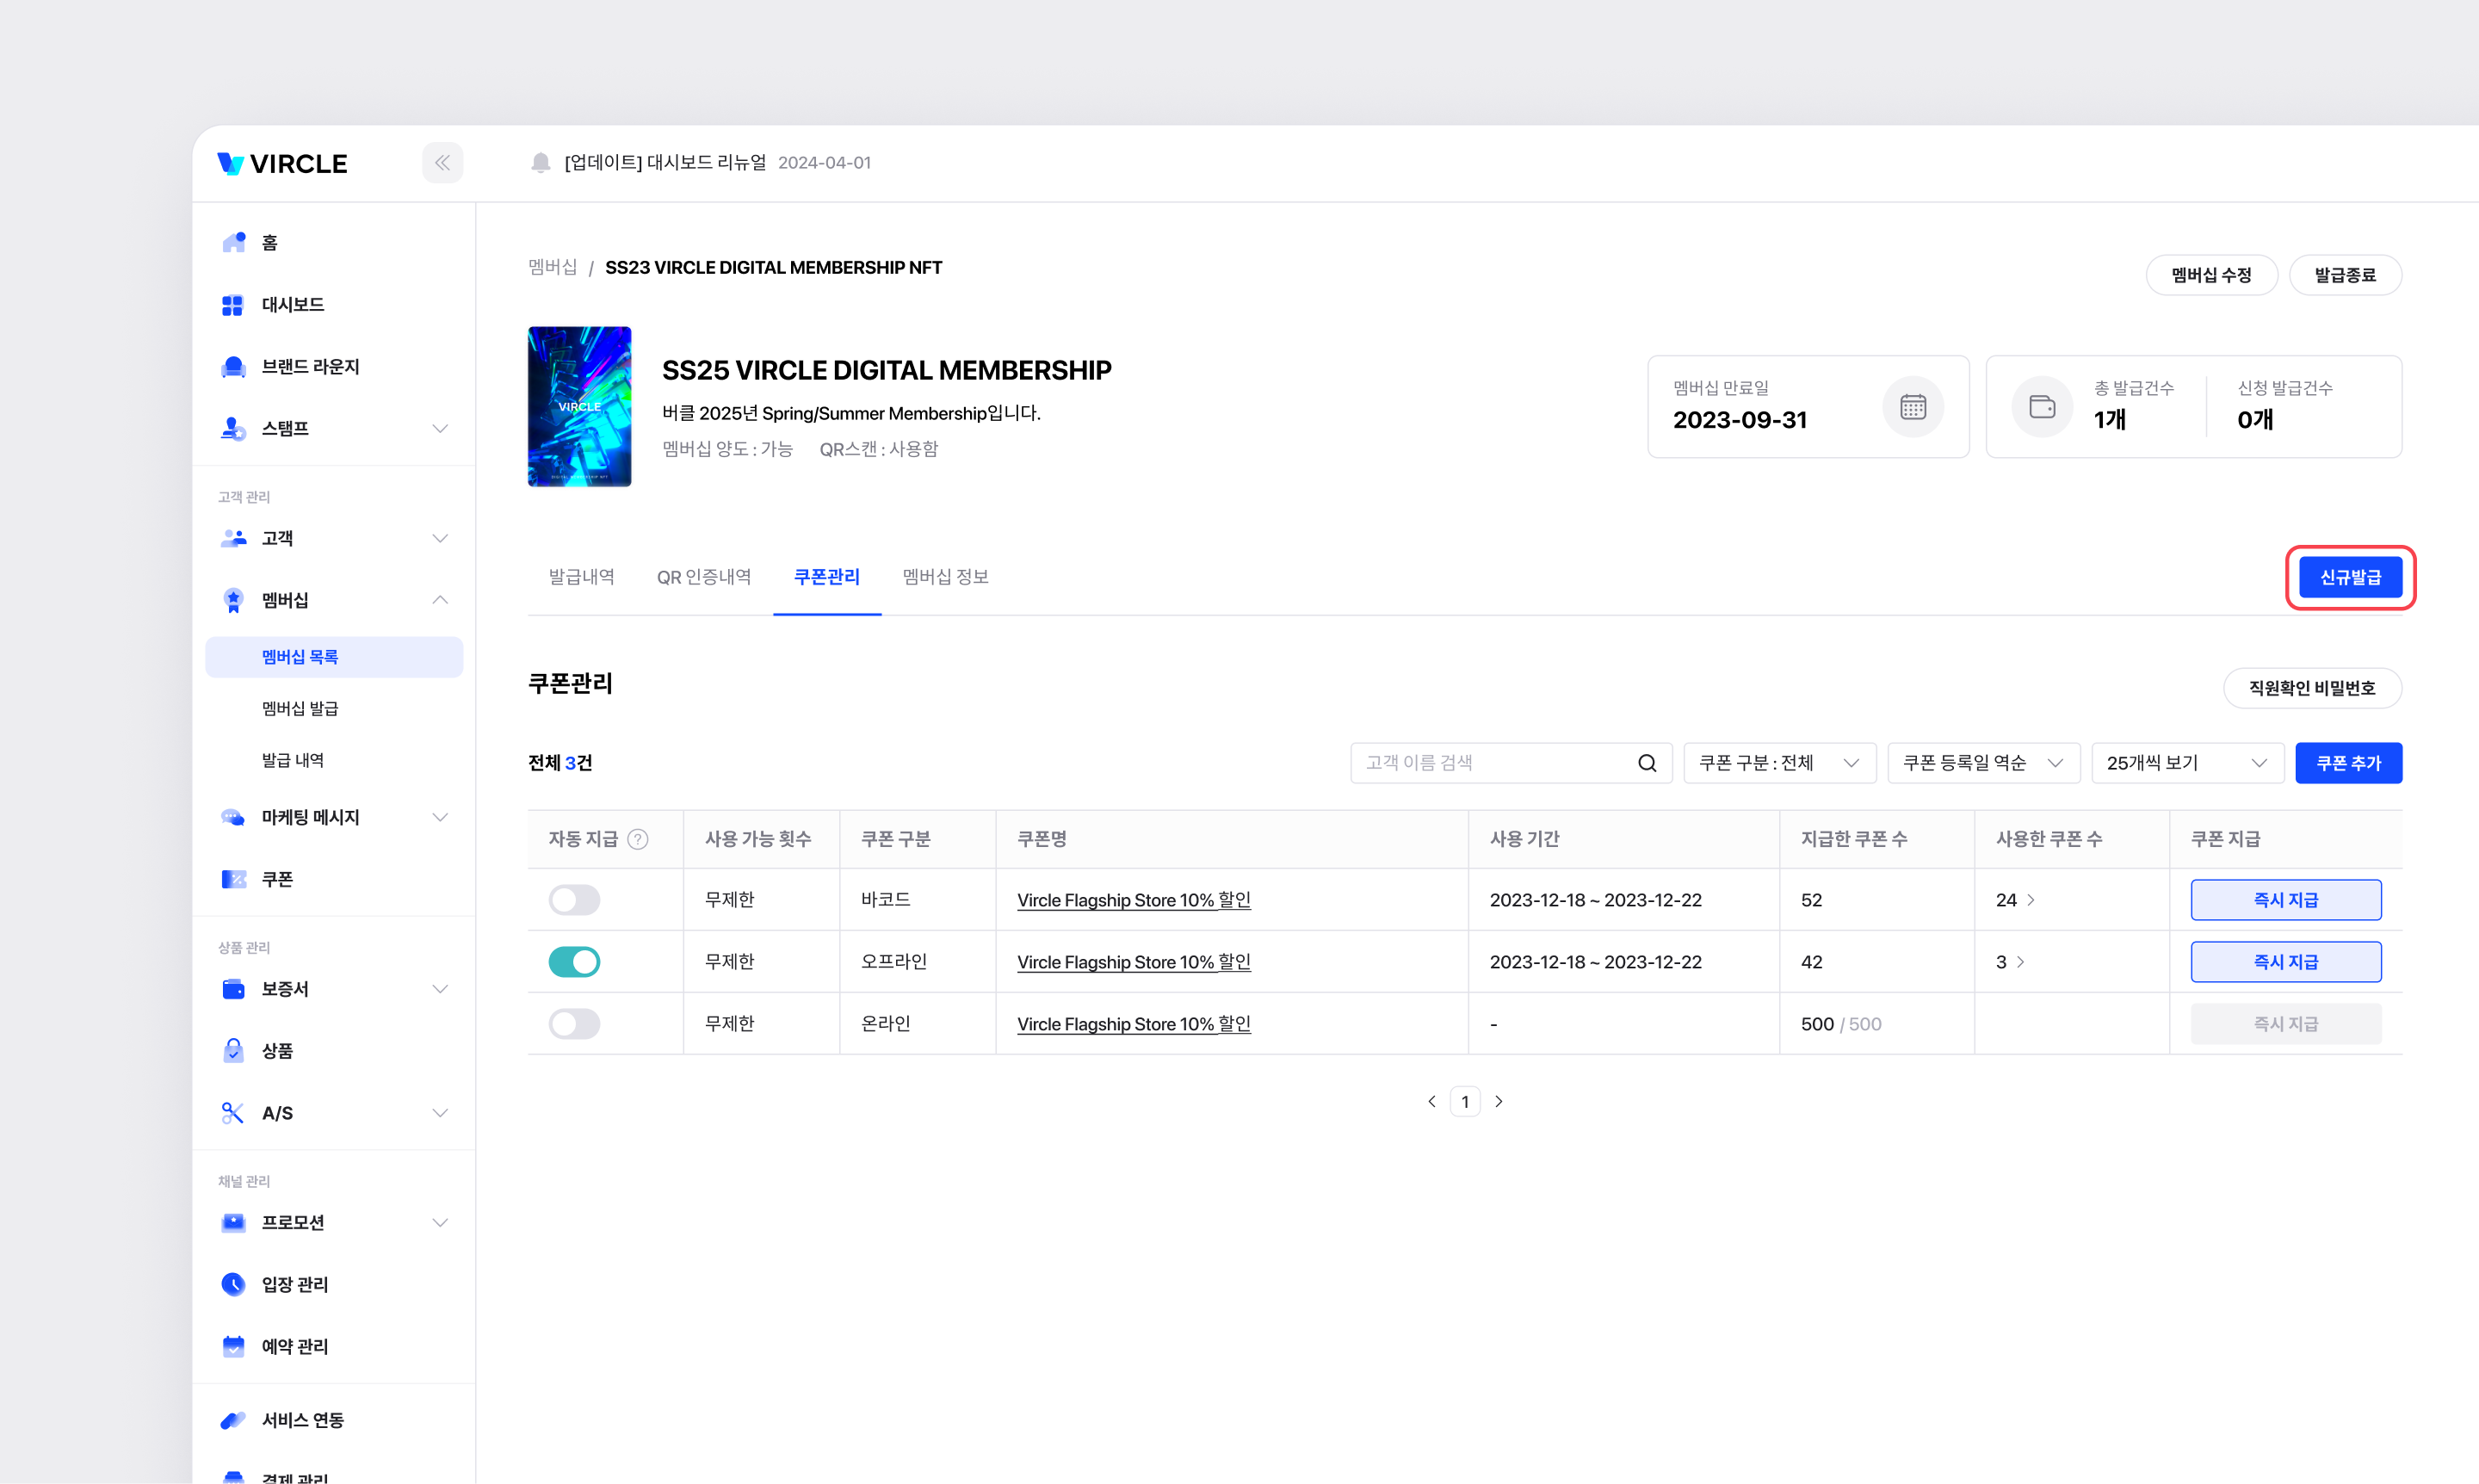The width and height of the screenshot is (2479, 1484).
Task: Open calendar icon beside 멤버십 만료일
Action: (1912, 407)
